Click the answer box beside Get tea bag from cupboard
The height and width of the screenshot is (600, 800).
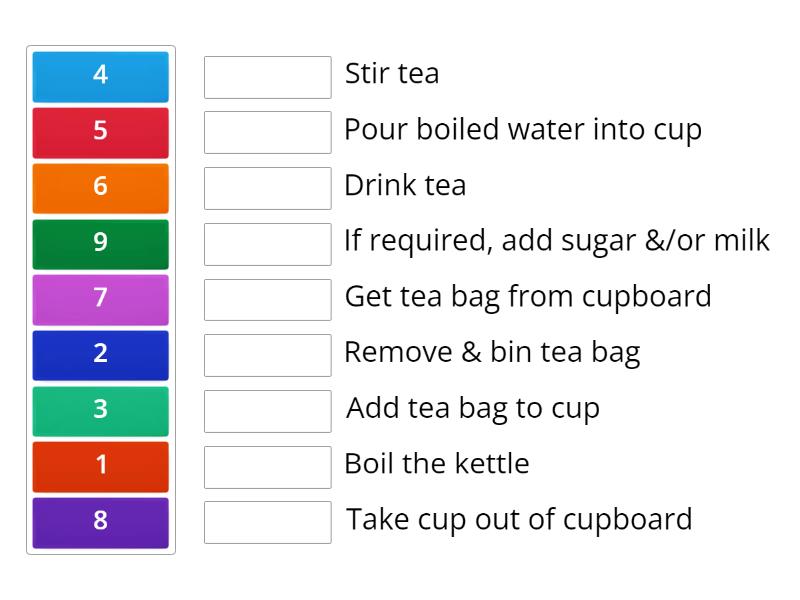[x=267, y=298]
